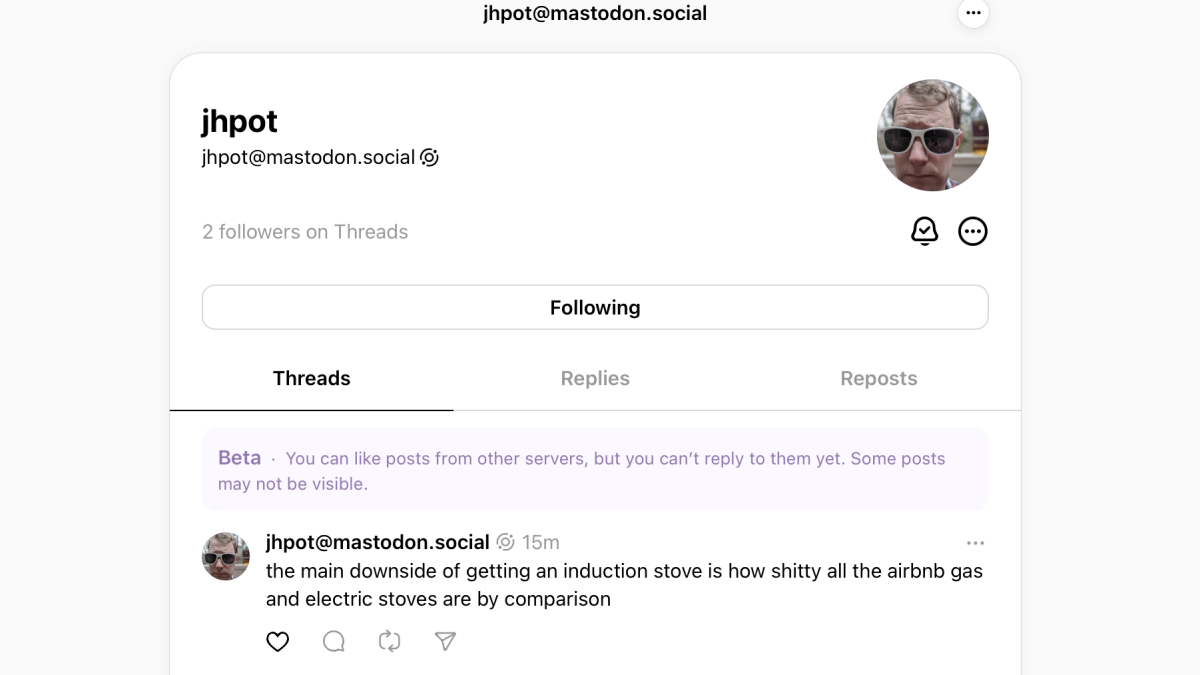This screenshot has height=675, width=1200.
Task: Click the Beta notice banner
Action: point(595,470)
